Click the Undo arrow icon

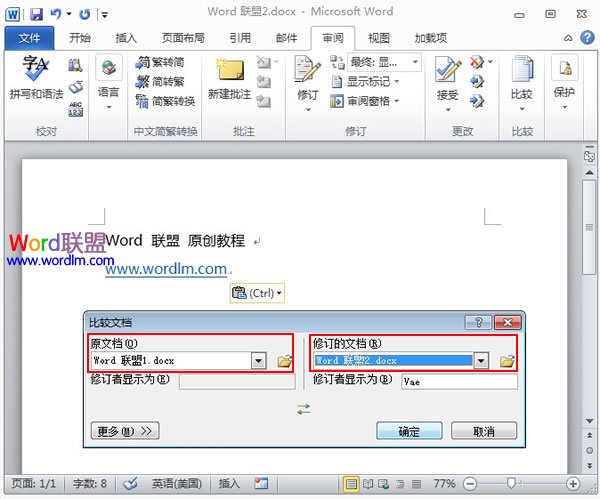point(56,15)
